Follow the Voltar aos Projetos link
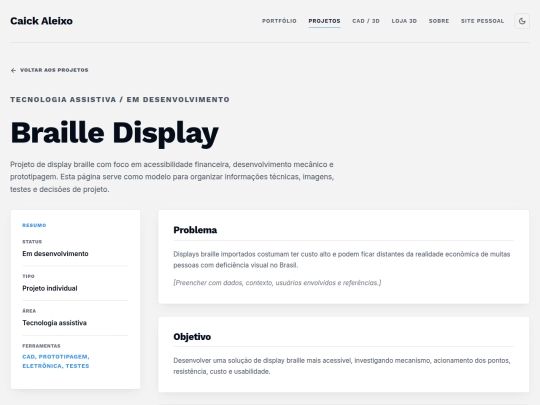This screenshot has height=405, width=540. tap(50, 70)
